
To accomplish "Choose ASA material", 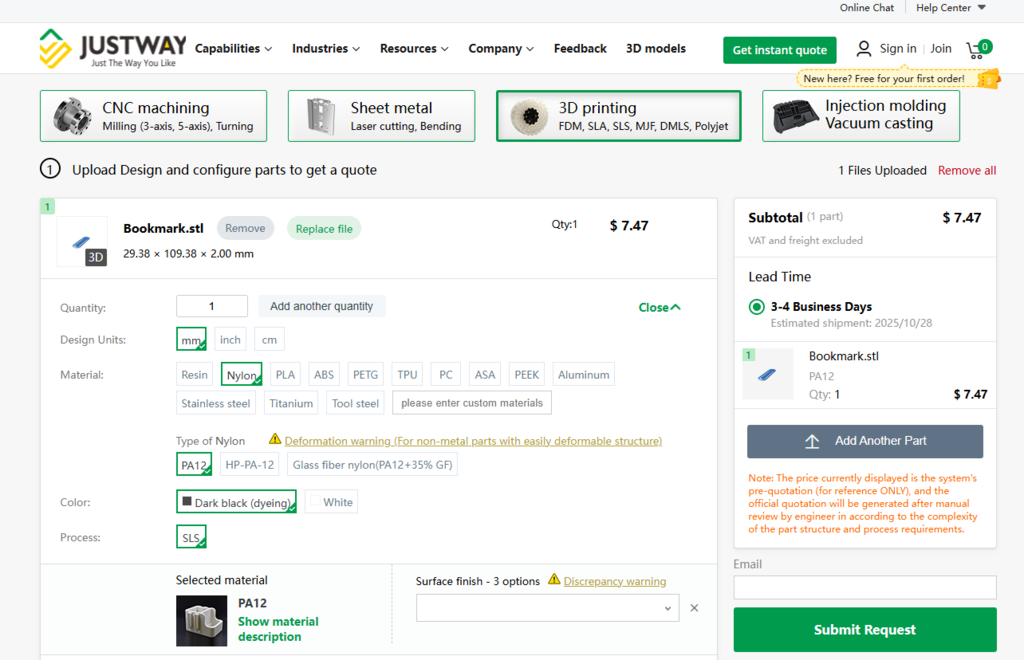I will [485, 375].
